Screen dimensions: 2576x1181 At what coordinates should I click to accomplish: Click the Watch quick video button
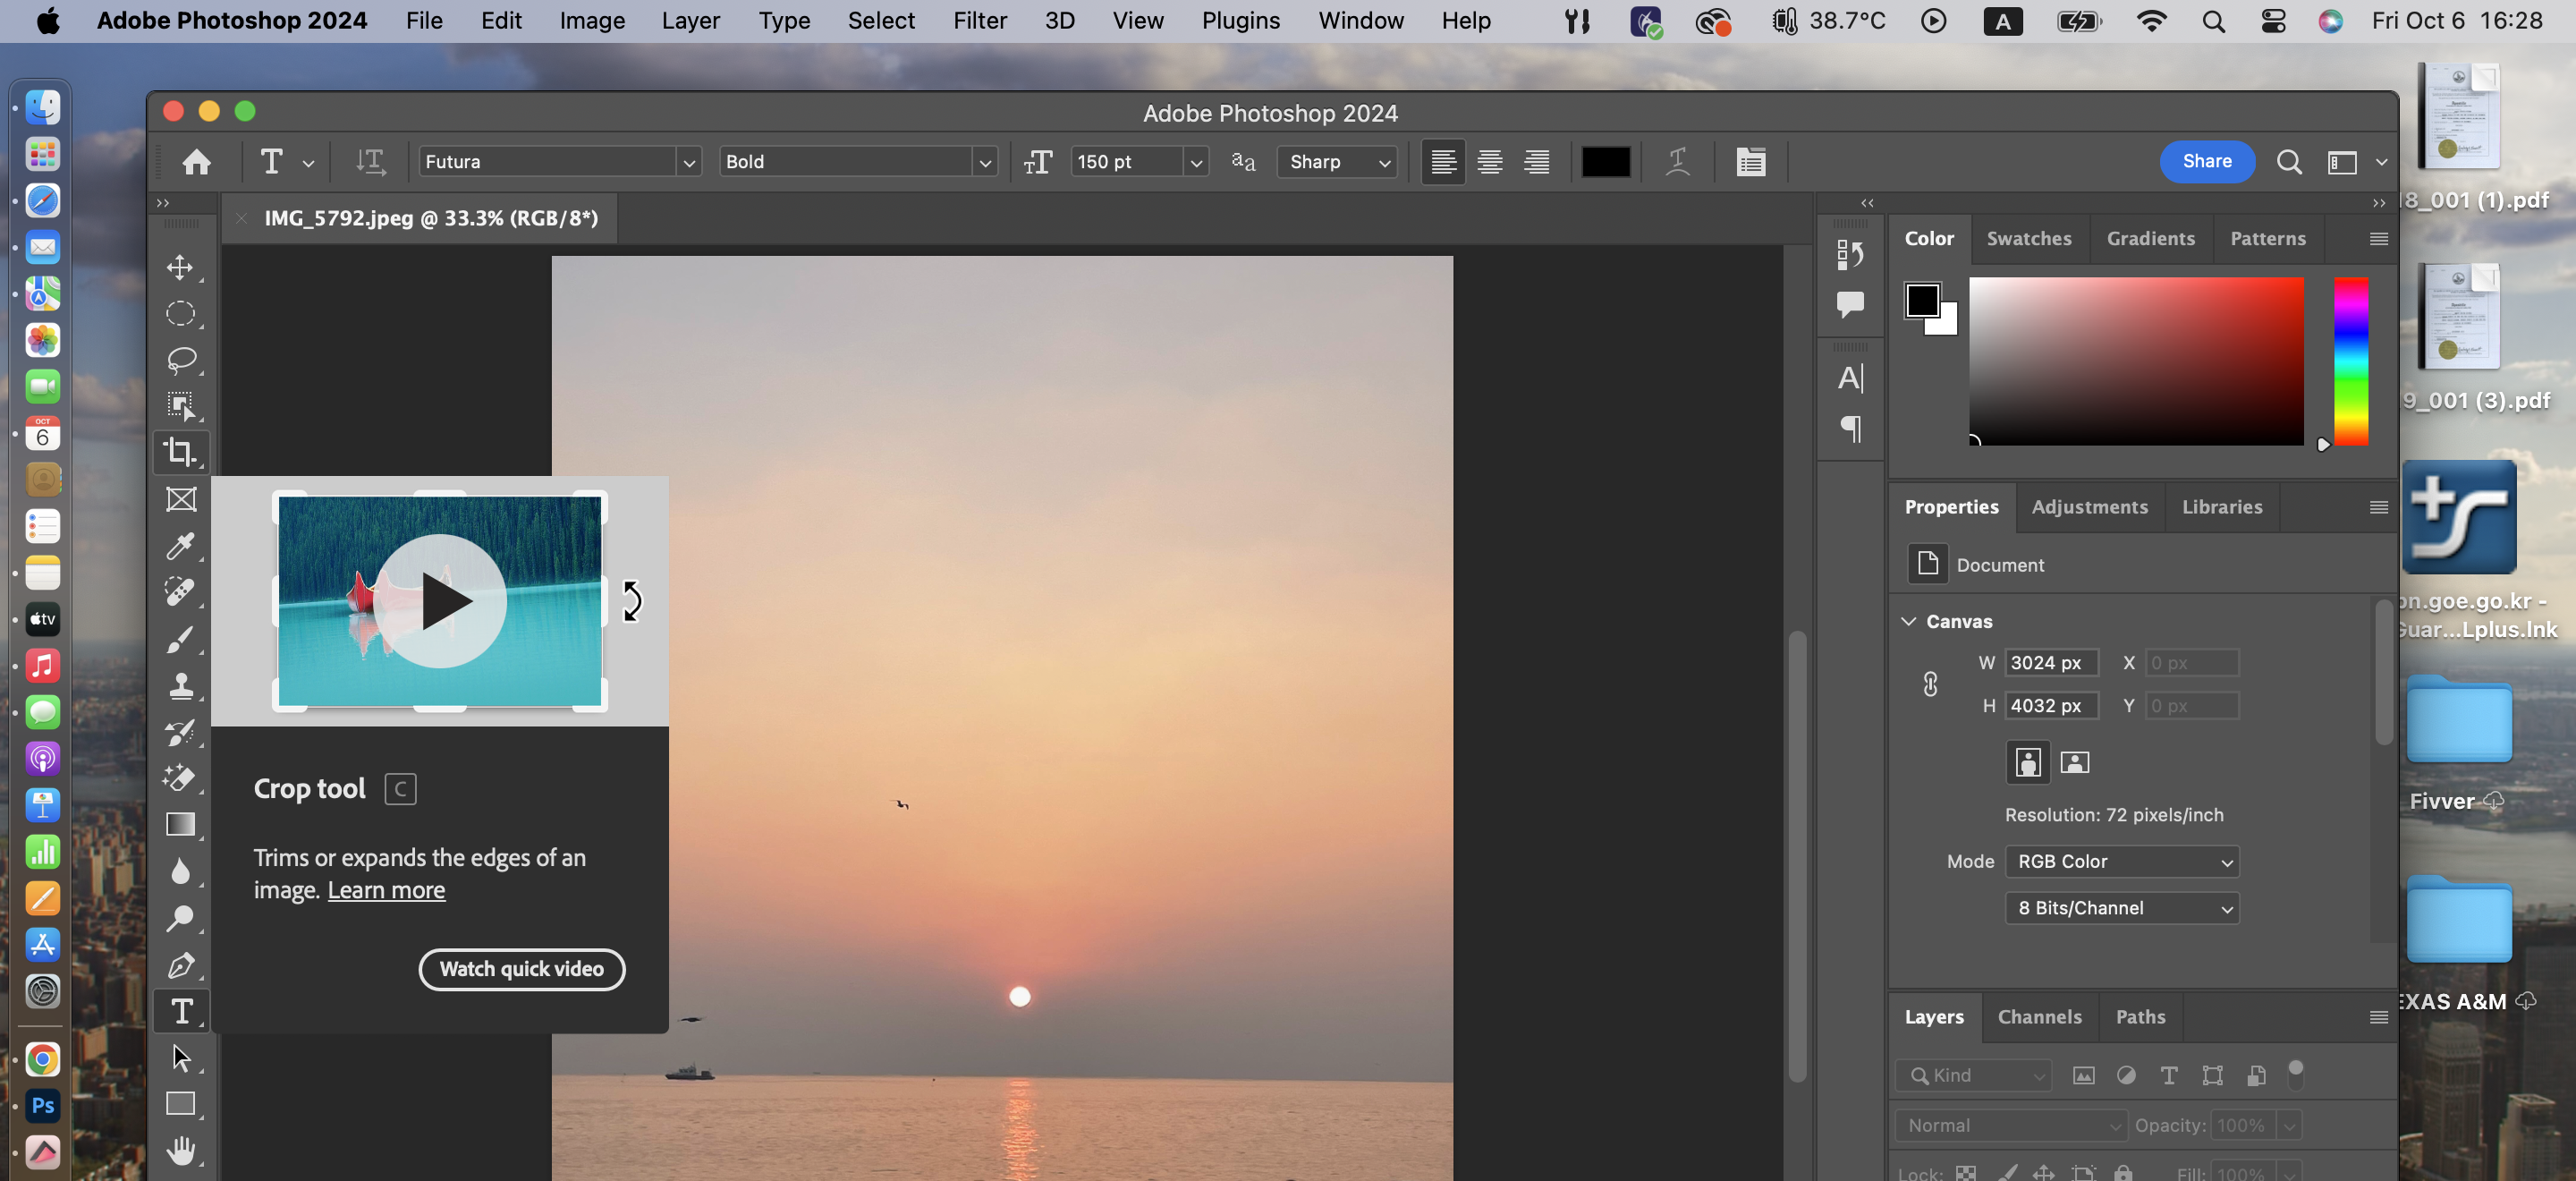[x=521, y=969]
